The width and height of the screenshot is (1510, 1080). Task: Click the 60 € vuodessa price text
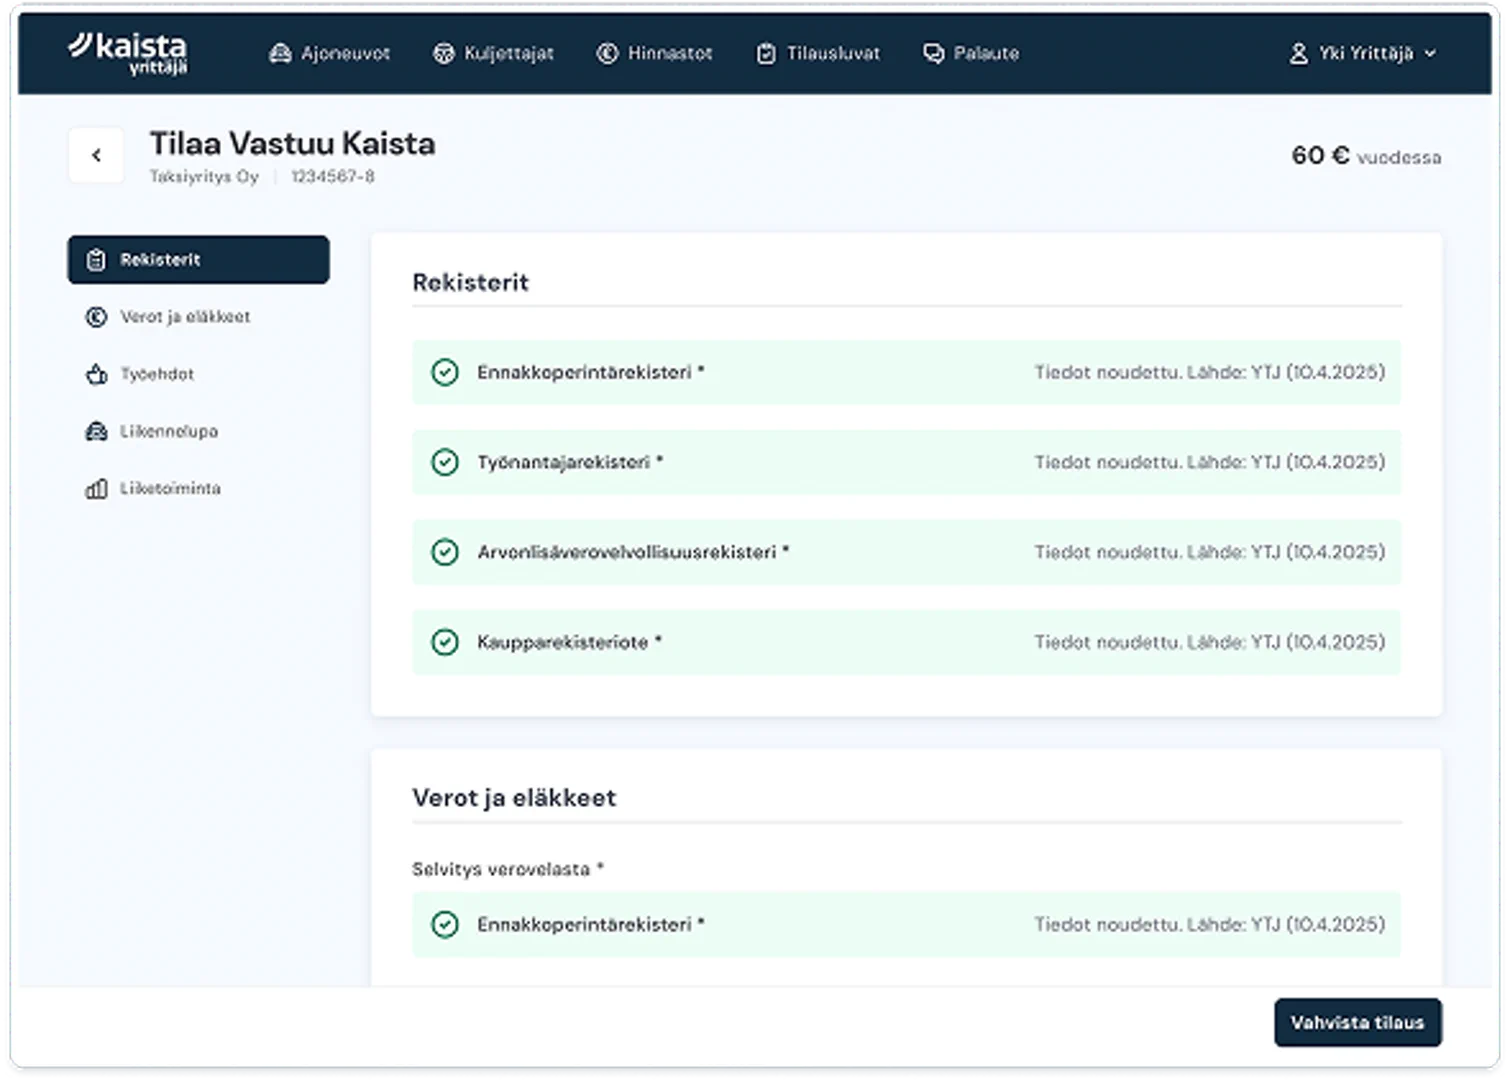[x=1366, y=156]
